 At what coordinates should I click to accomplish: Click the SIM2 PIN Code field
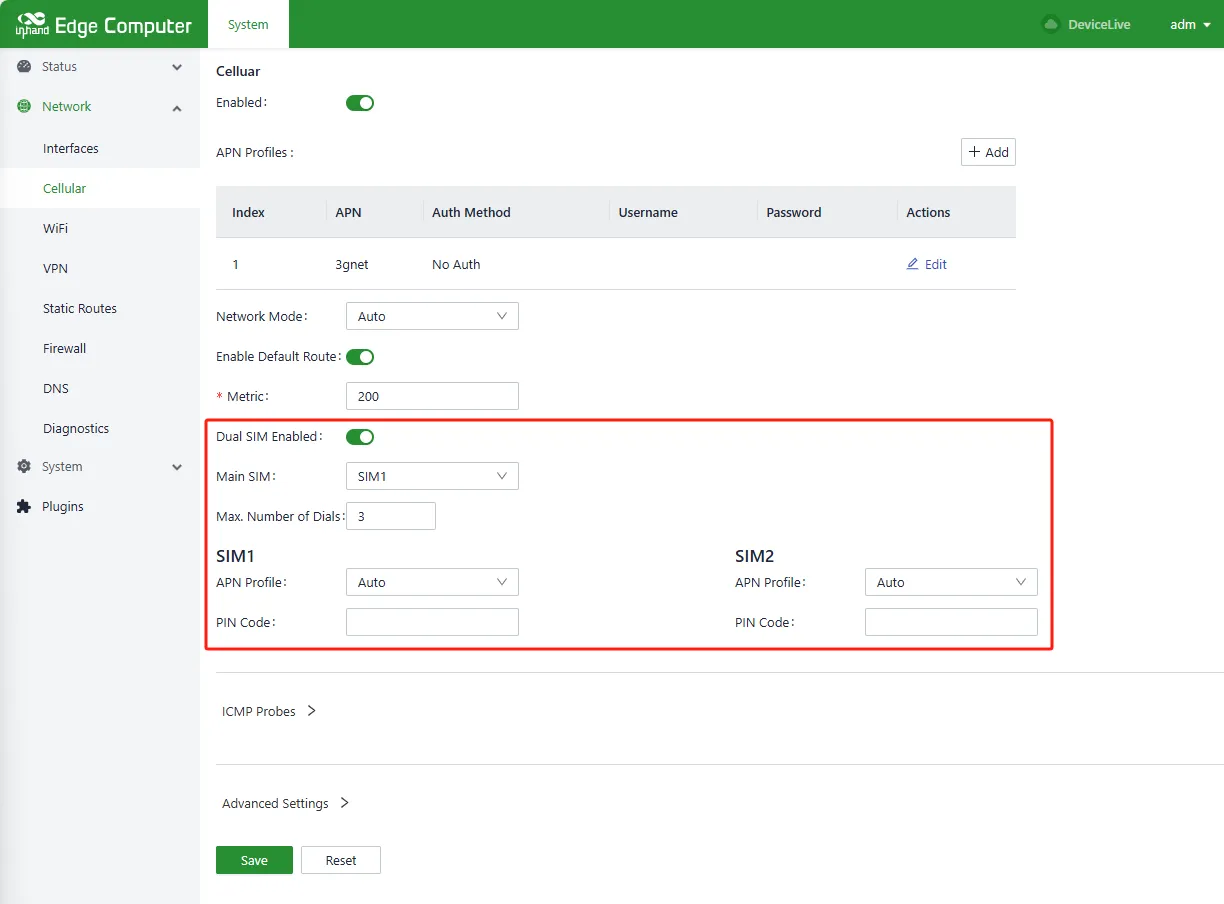(x=951, y=622)
